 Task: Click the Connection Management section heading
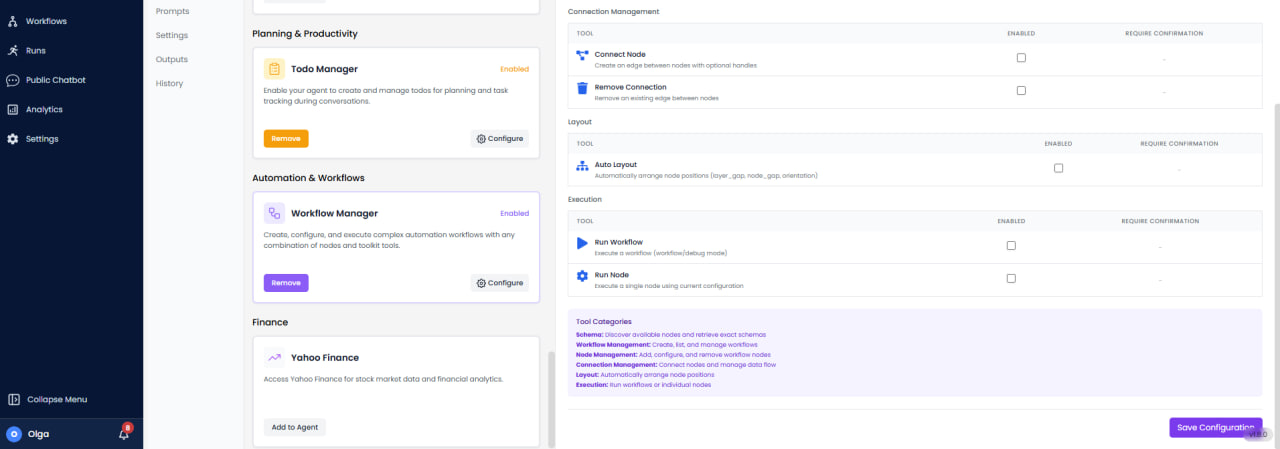613,11
